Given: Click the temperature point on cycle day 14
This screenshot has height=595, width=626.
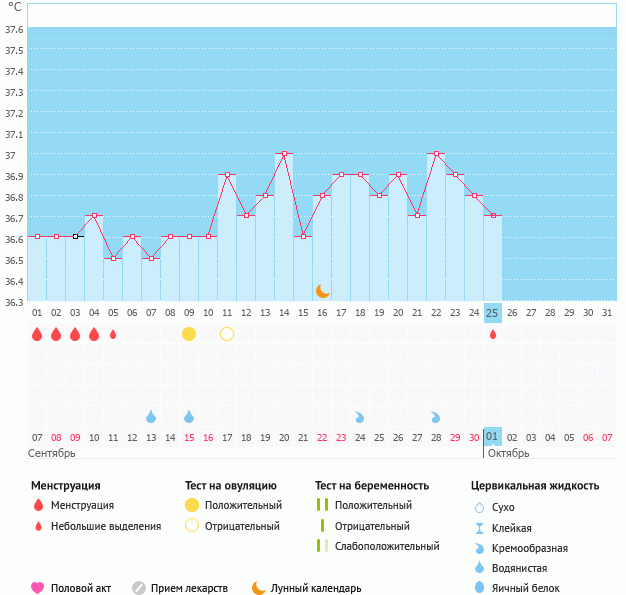Looking at the screenshot, I should [284, 154].
